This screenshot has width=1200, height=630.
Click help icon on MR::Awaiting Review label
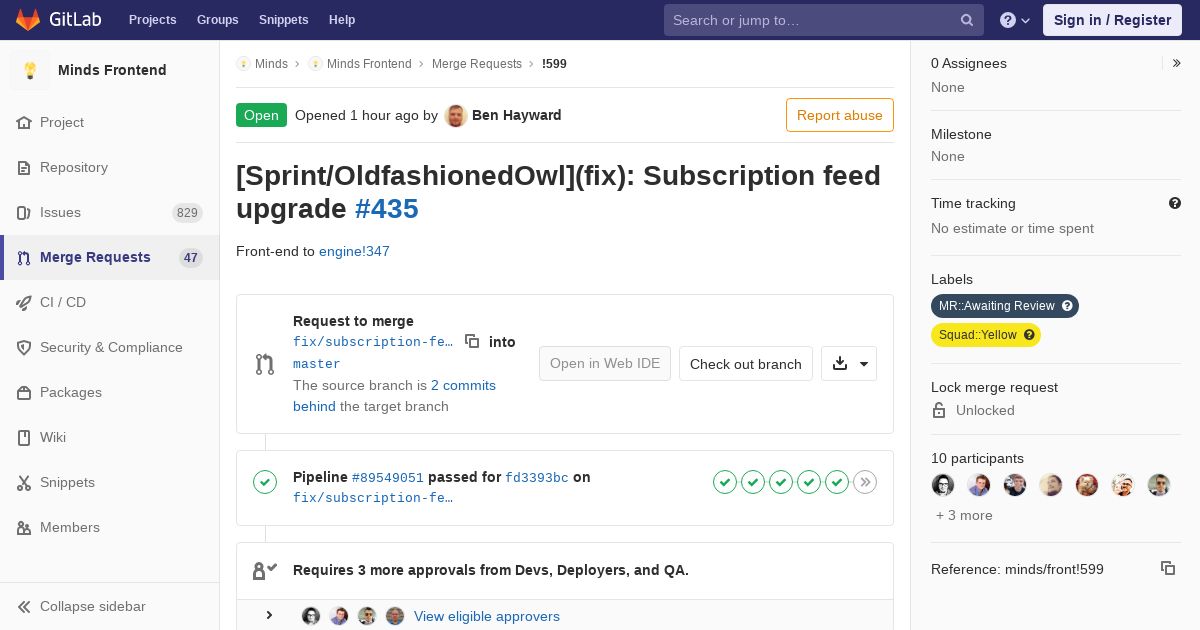click(x=1067, y=306)
